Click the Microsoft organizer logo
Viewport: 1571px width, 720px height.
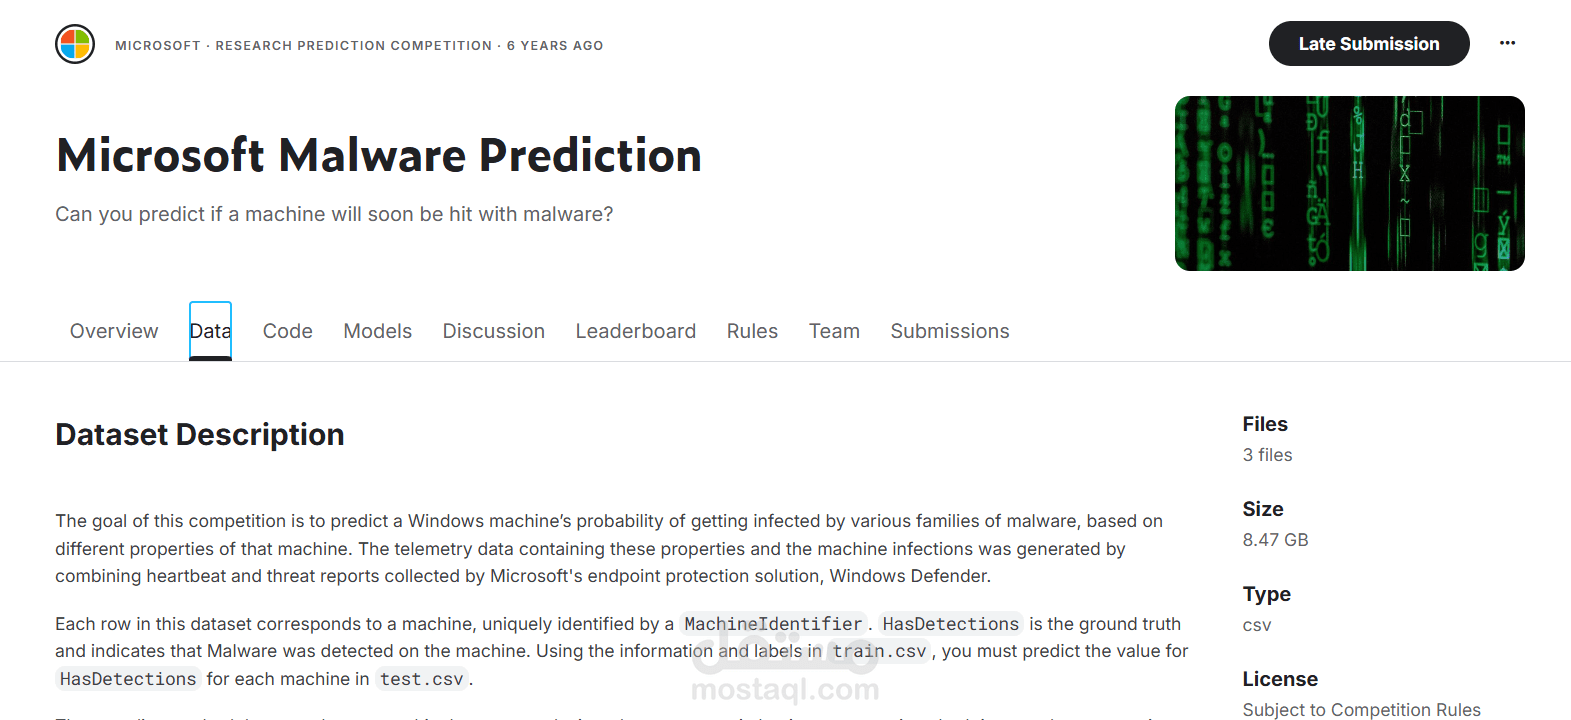coord(74,44)
